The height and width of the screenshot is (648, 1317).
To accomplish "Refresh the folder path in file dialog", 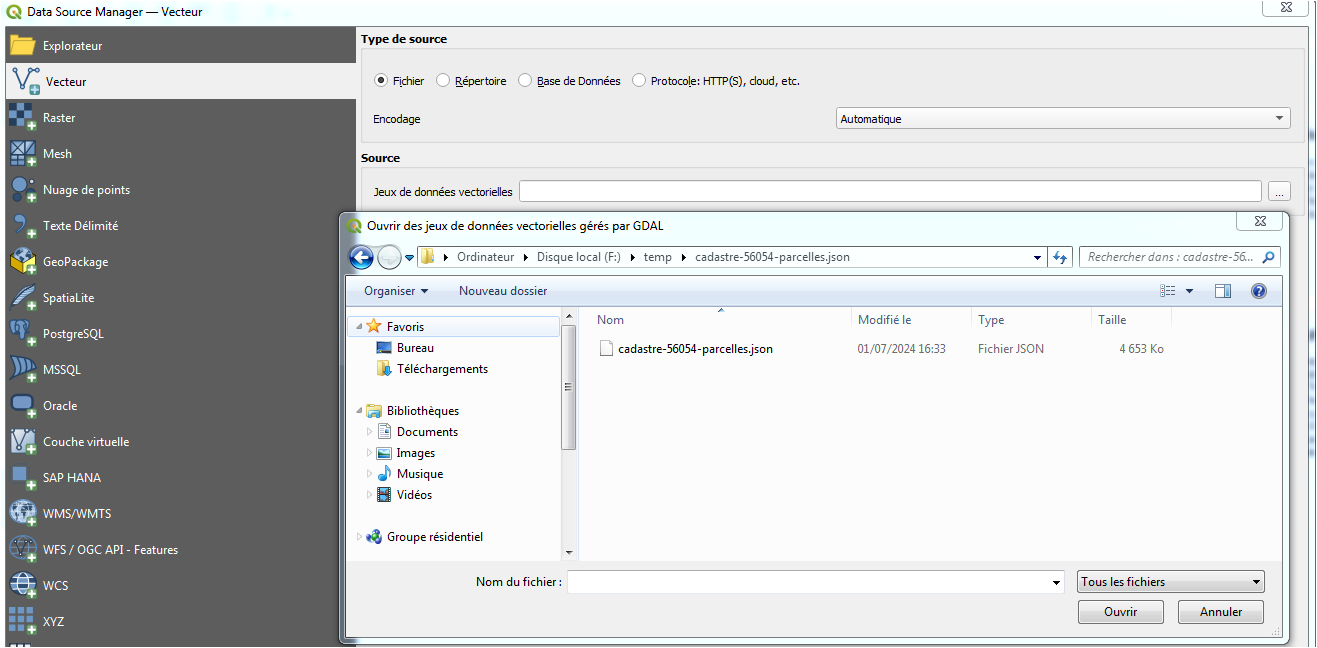I will 1061,257.
